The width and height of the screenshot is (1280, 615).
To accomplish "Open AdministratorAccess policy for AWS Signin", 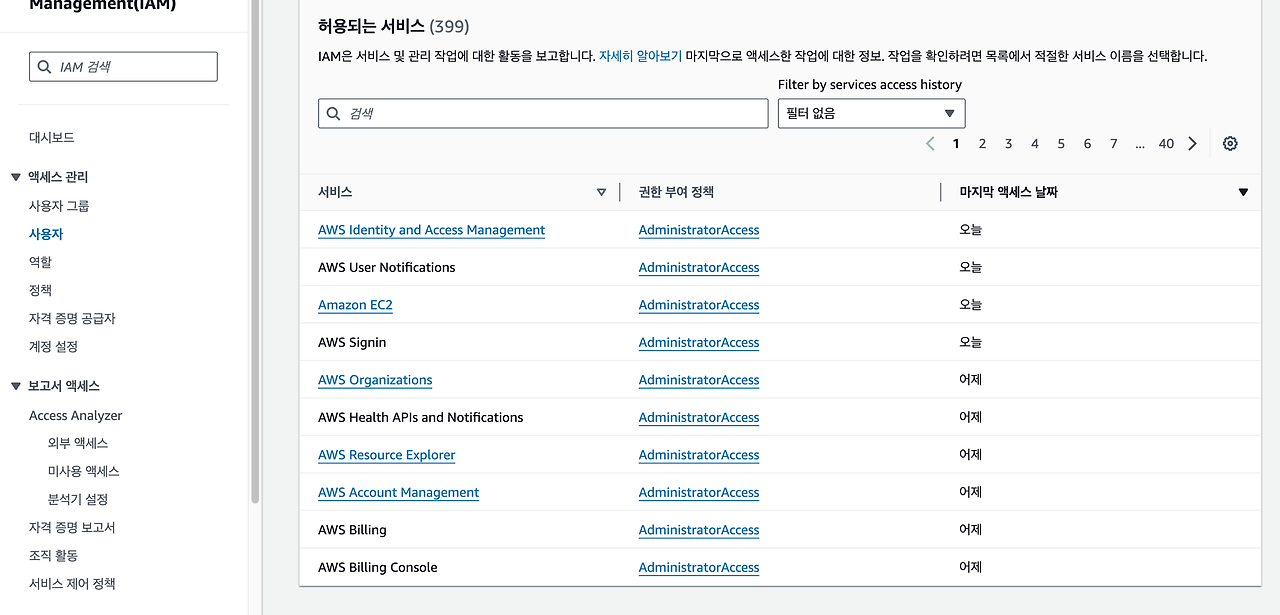I will (x=699, y=342).
